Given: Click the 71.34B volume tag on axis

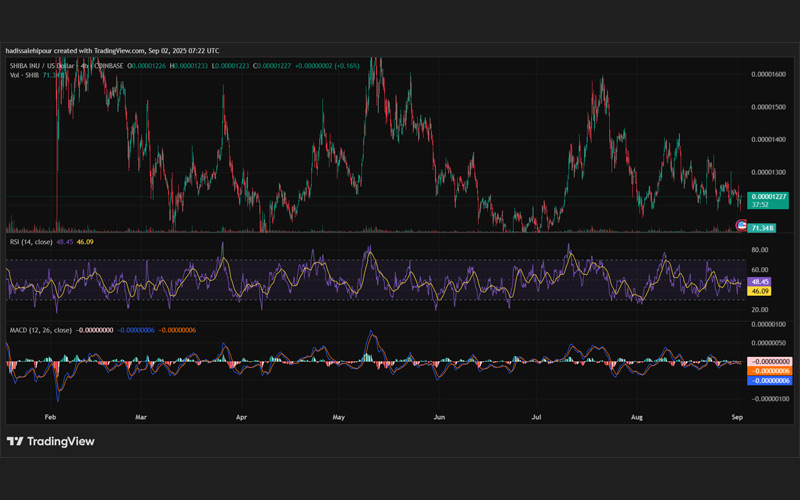Looking at the screenshot, I should 762,228.
